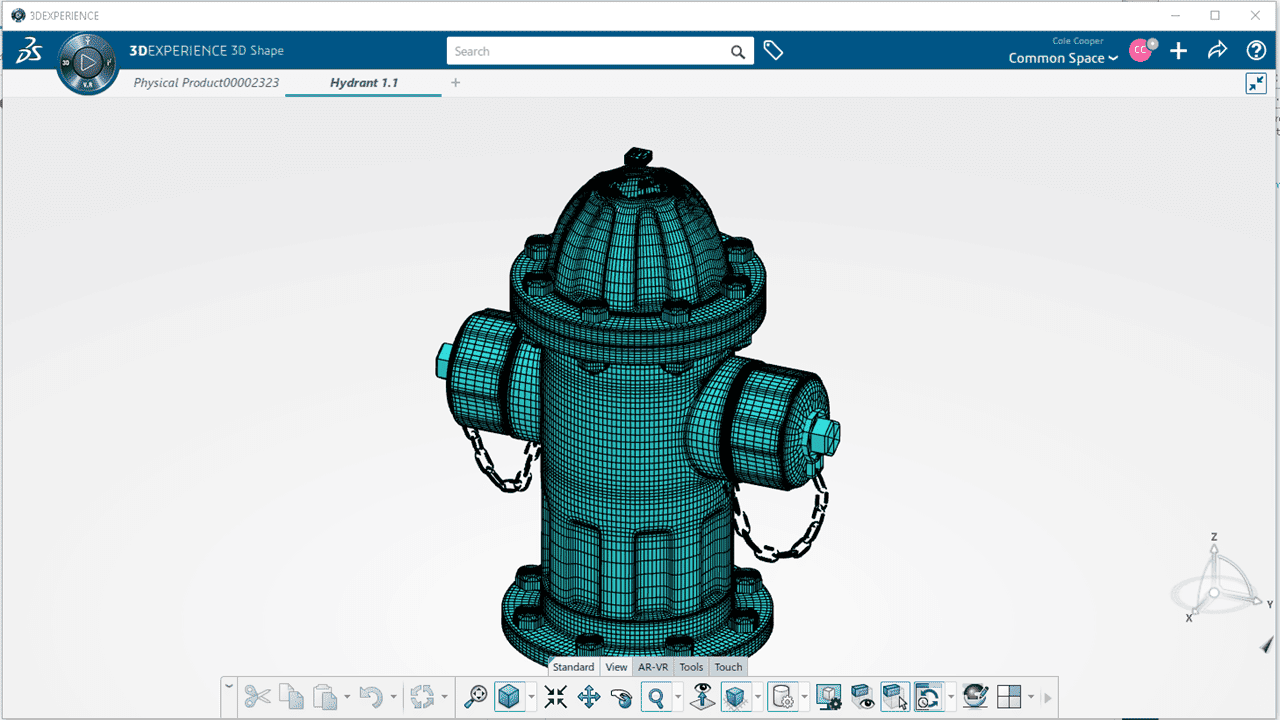Toggle the selection cube with cursor
This screenshot has height=720, width=1280.
click(895, 697)
